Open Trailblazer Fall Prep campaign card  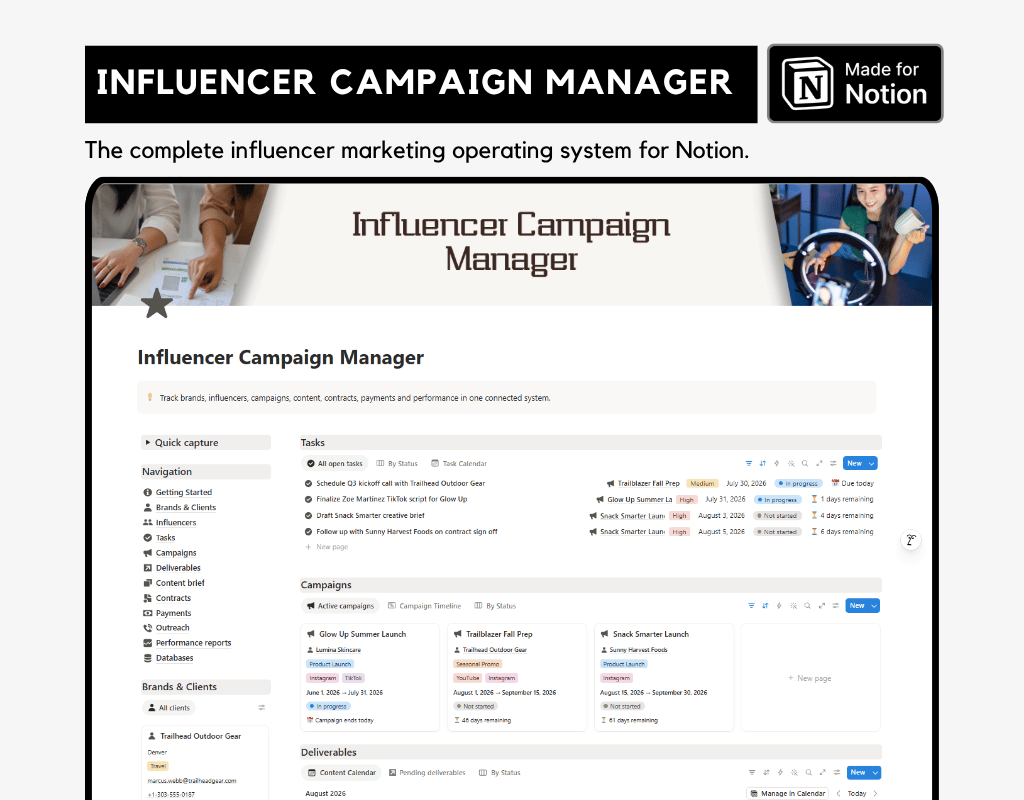[x=517, y=678]
